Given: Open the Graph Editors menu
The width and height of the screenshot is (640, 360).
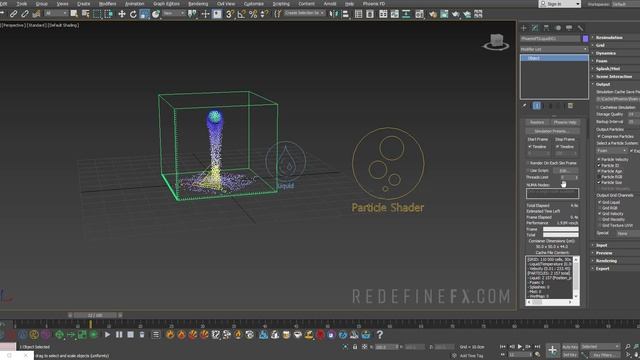Looking at the screenshot, I should tap(166, 4).
